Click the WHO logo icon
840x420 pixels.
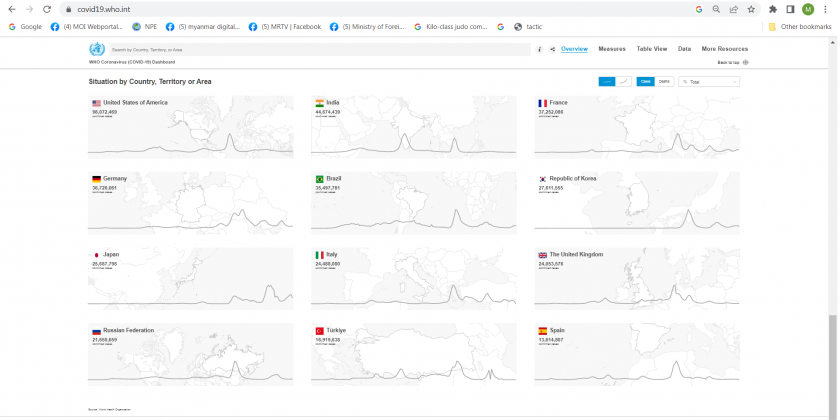tap(97, 49)
